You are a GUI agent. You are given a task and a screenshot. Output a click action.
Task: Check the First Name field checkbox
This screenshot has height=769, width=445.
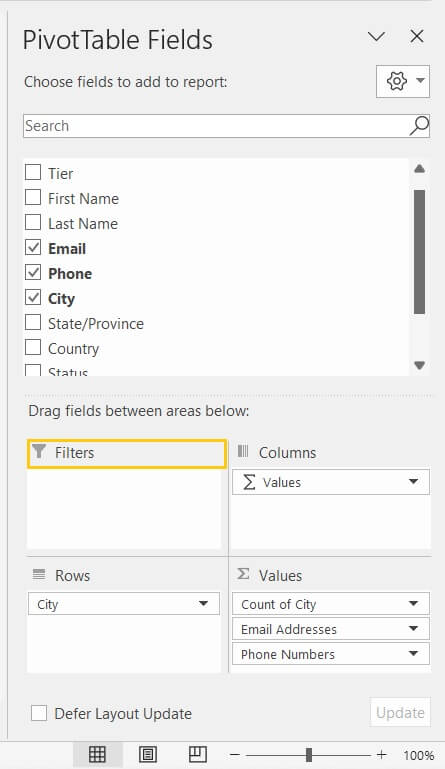coord(33,197)
